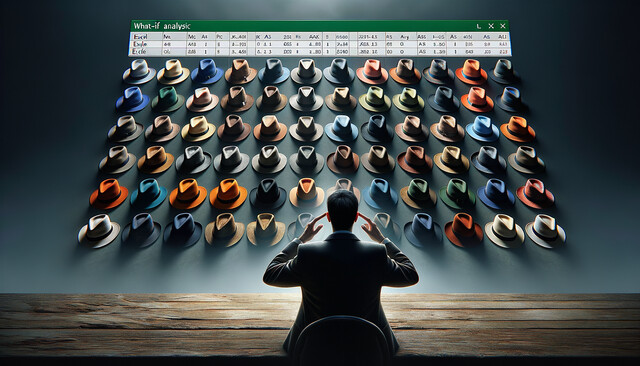
Task: Click the silhouetted man's head
Action: 342,210
